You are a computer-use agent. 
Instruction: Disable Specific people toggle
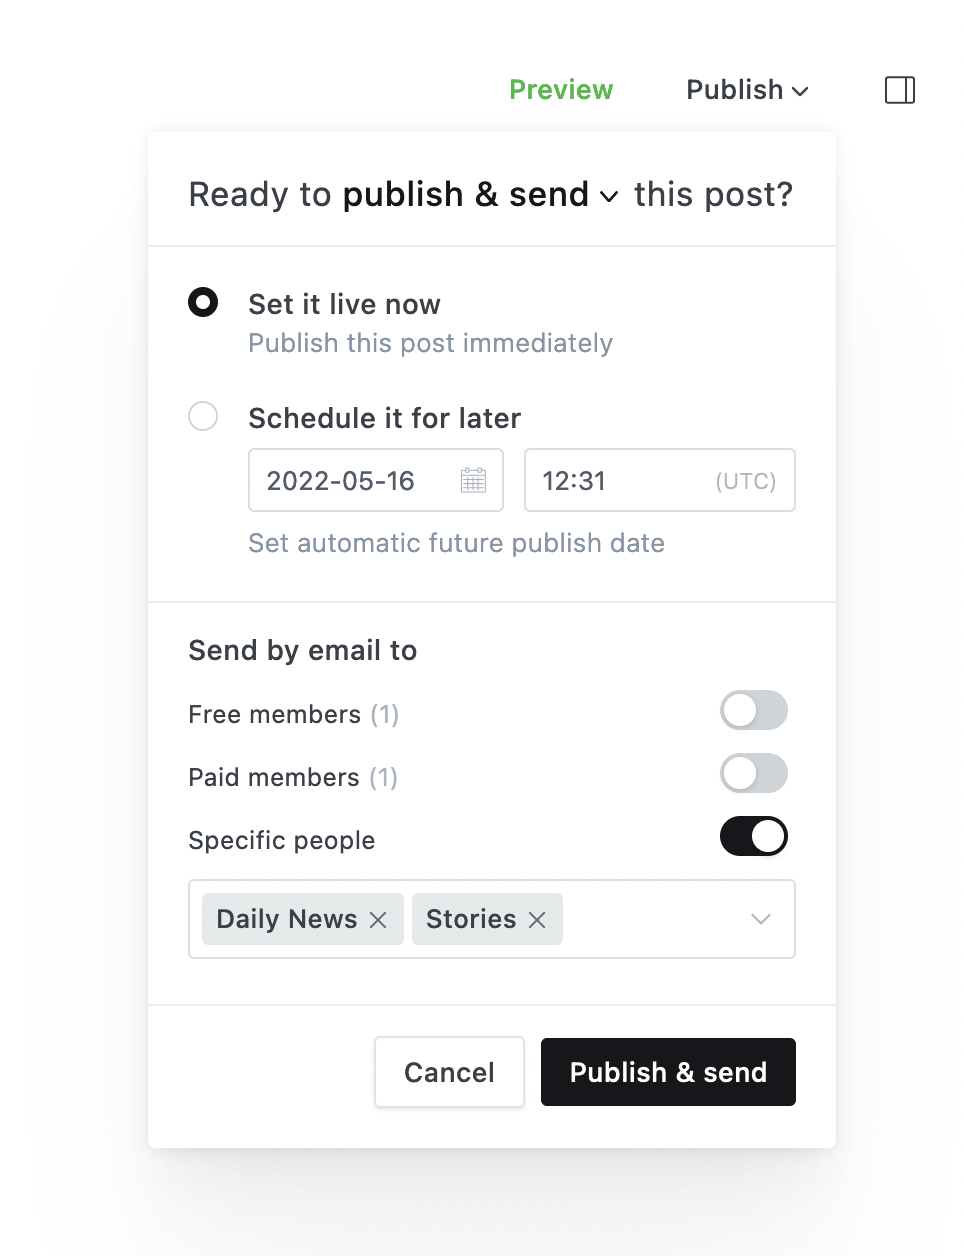(753, 837)
